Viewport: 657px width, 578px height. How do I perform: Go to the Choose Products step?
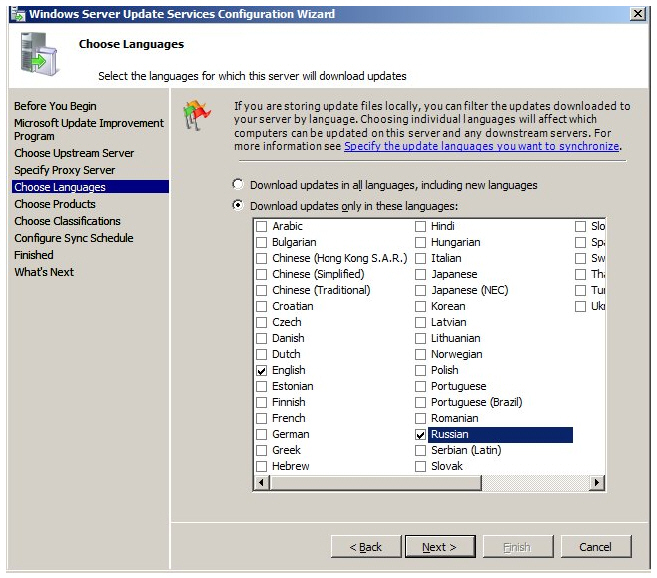tap(55, 204)
